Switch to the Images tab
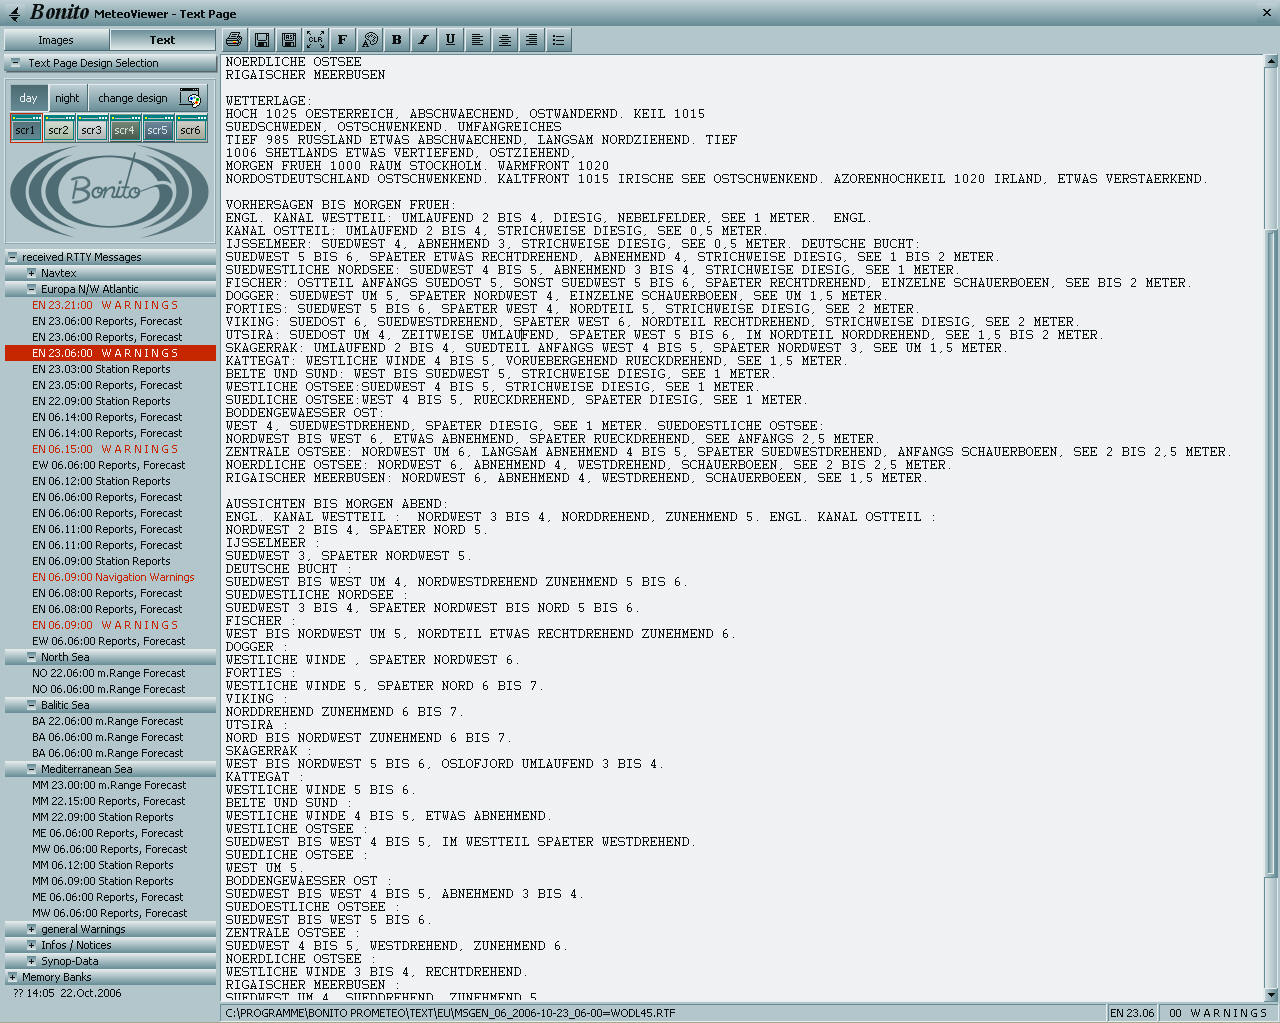 [56, 40]
